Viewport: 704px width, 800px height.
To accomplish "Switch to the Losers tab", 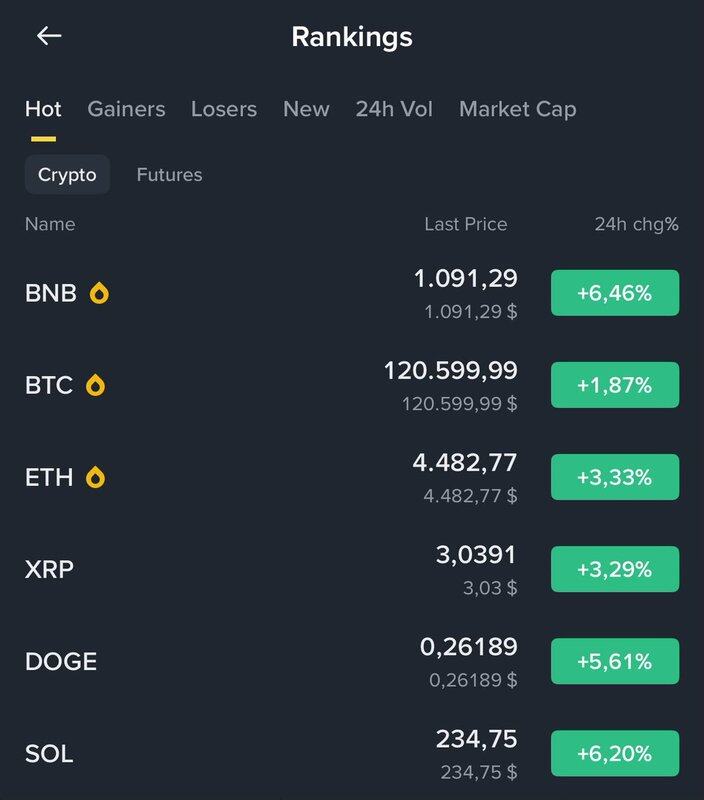I will point(224,109).
